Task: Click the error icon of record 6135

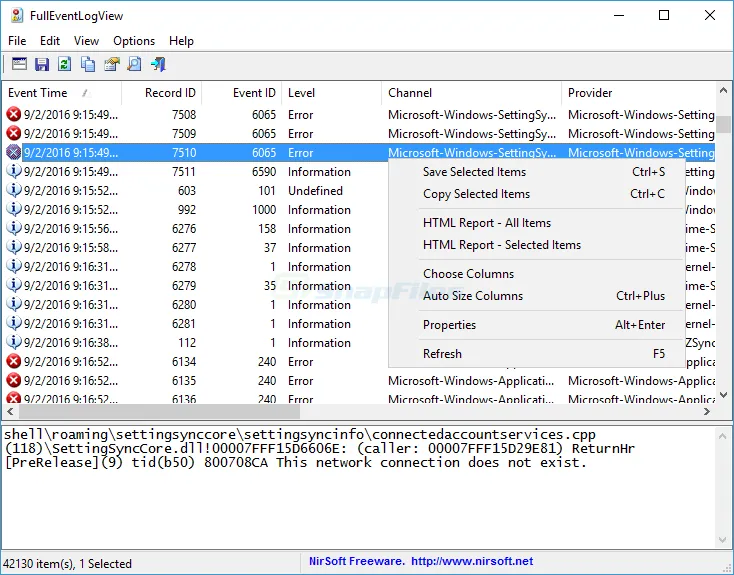Action: point(14,380)
